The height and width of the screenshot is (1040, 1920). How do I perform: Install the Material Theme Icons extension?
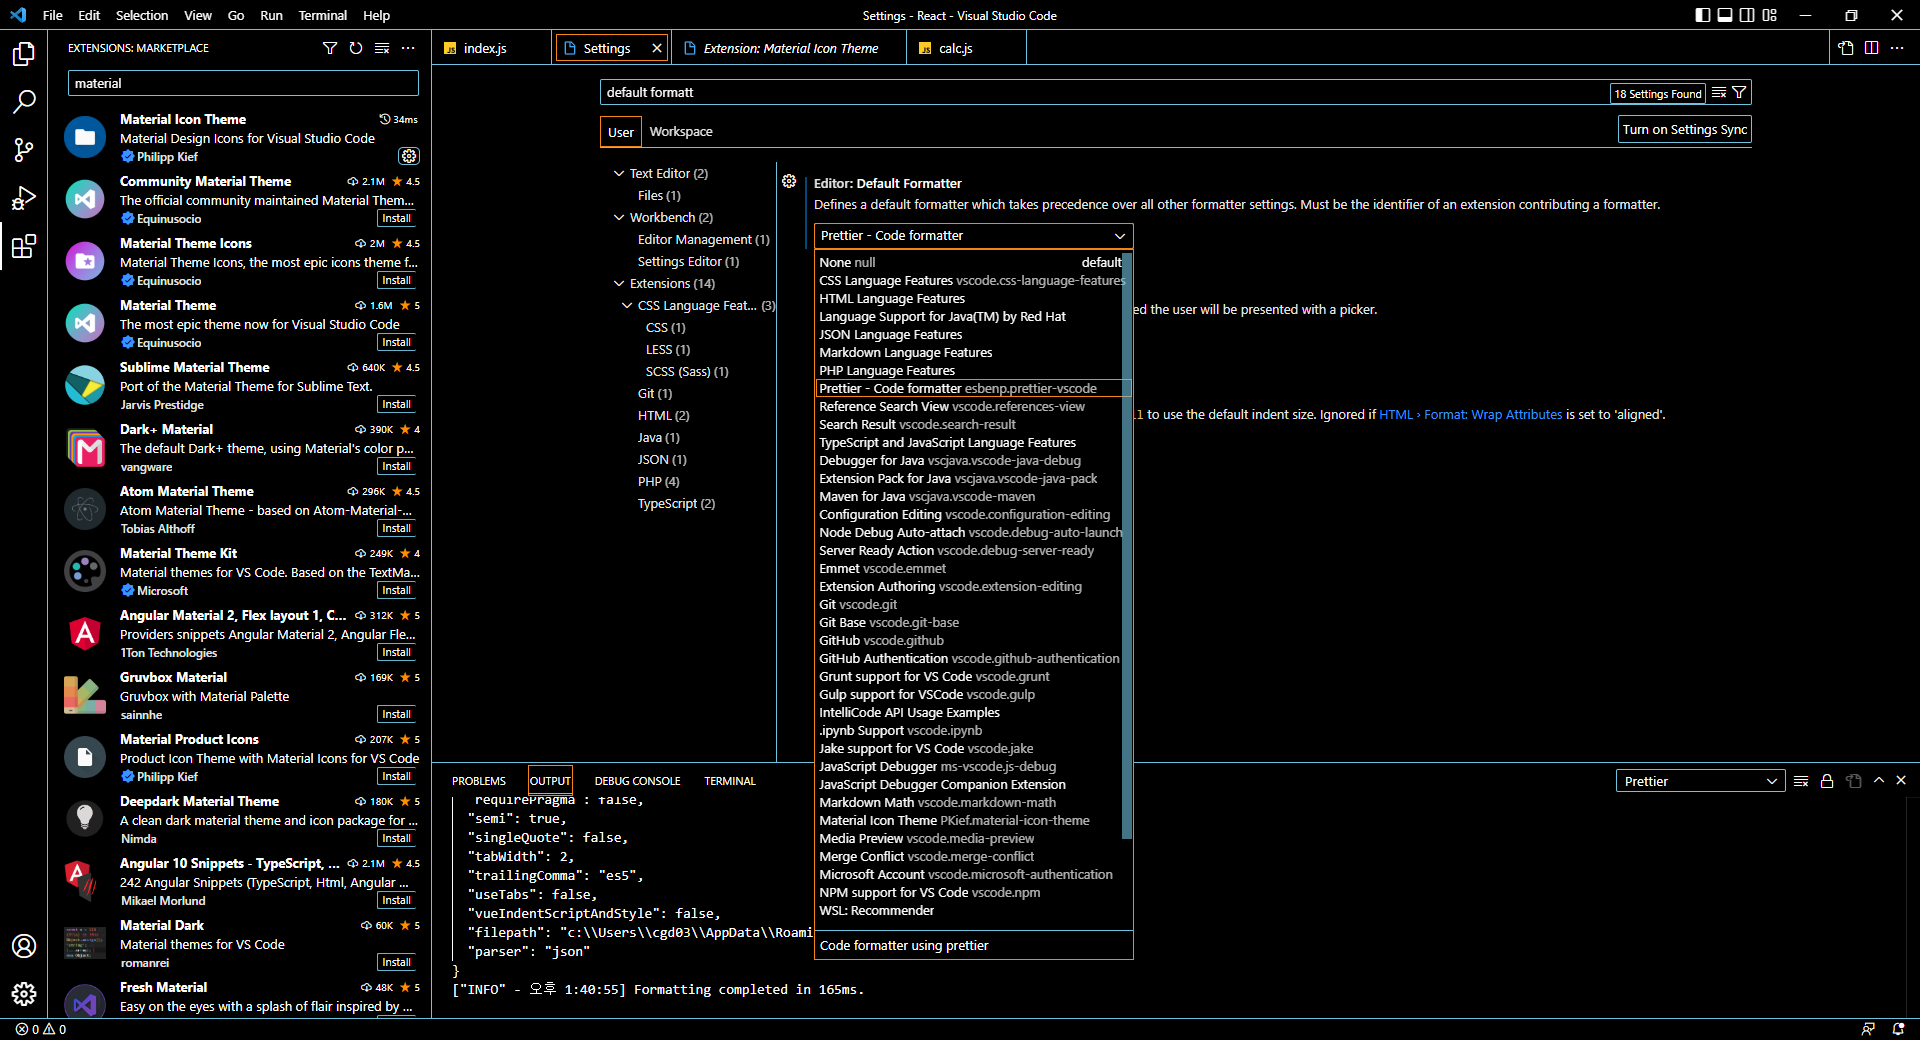(397, 281)
